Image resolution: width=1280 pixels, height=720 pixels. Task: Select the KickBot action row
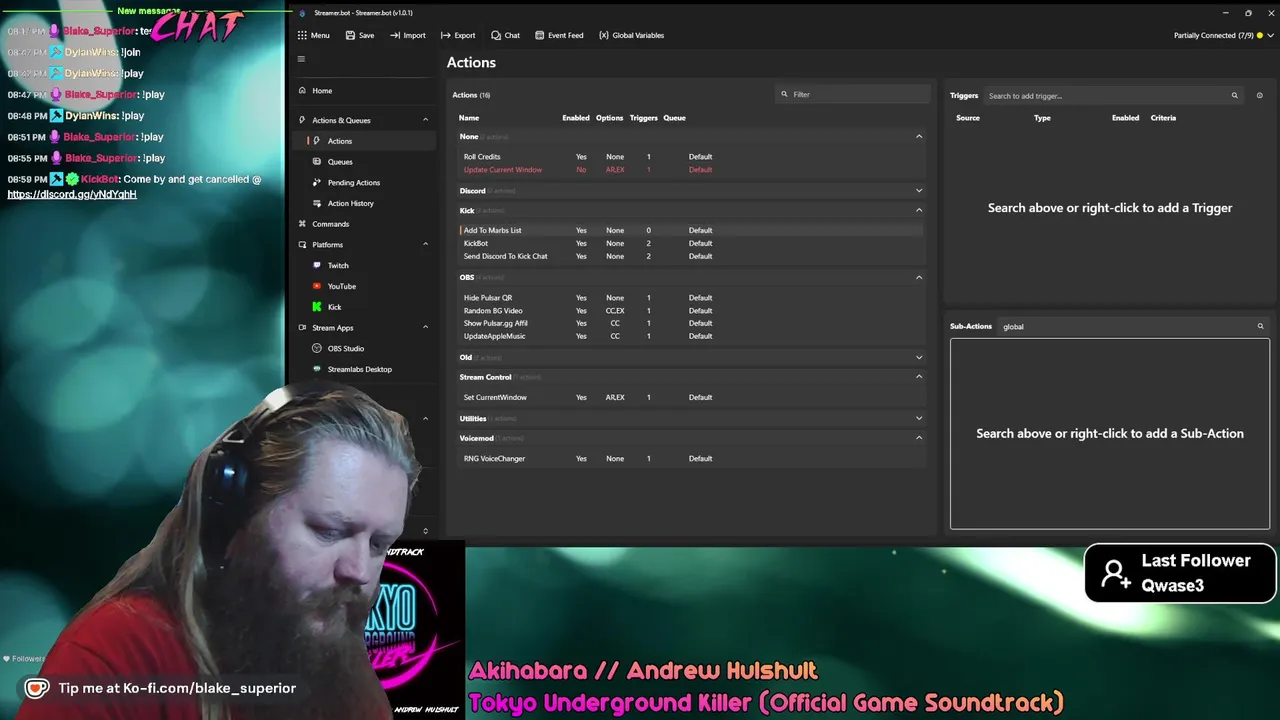[689, 243]
